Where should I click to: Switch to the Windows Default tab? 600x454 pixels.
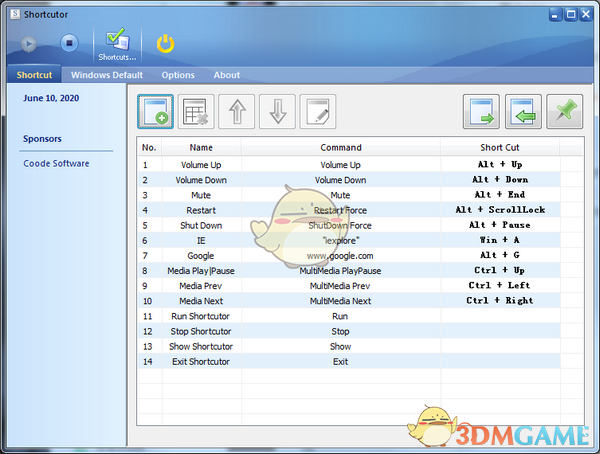(107, 75)
